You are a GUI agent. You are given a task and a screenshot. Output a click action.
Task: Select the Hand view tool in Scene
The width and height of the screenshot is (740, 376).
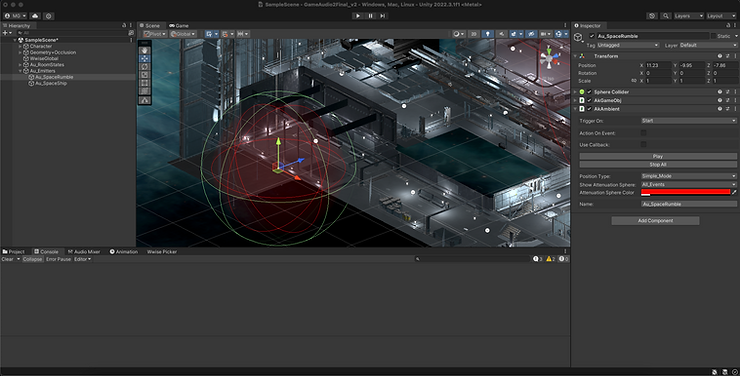[144, 50]
